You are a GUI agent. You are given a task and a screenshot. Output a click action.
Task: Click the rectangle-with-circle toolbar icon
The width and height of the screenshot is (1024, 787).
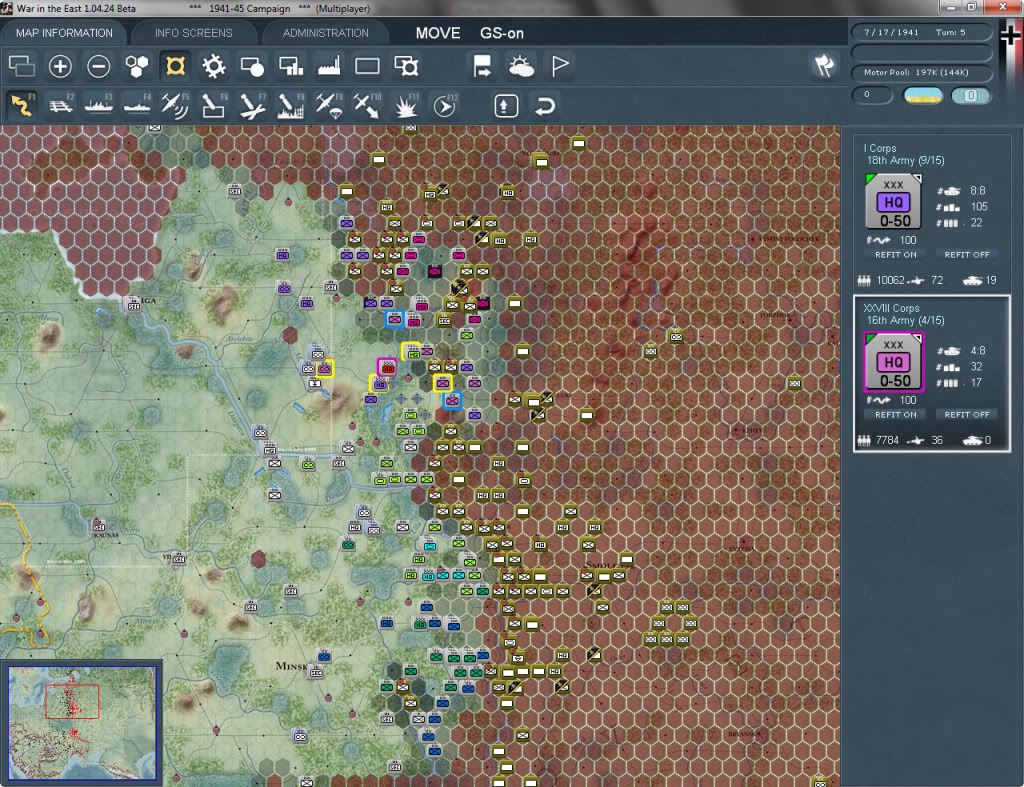coord(252,66)
